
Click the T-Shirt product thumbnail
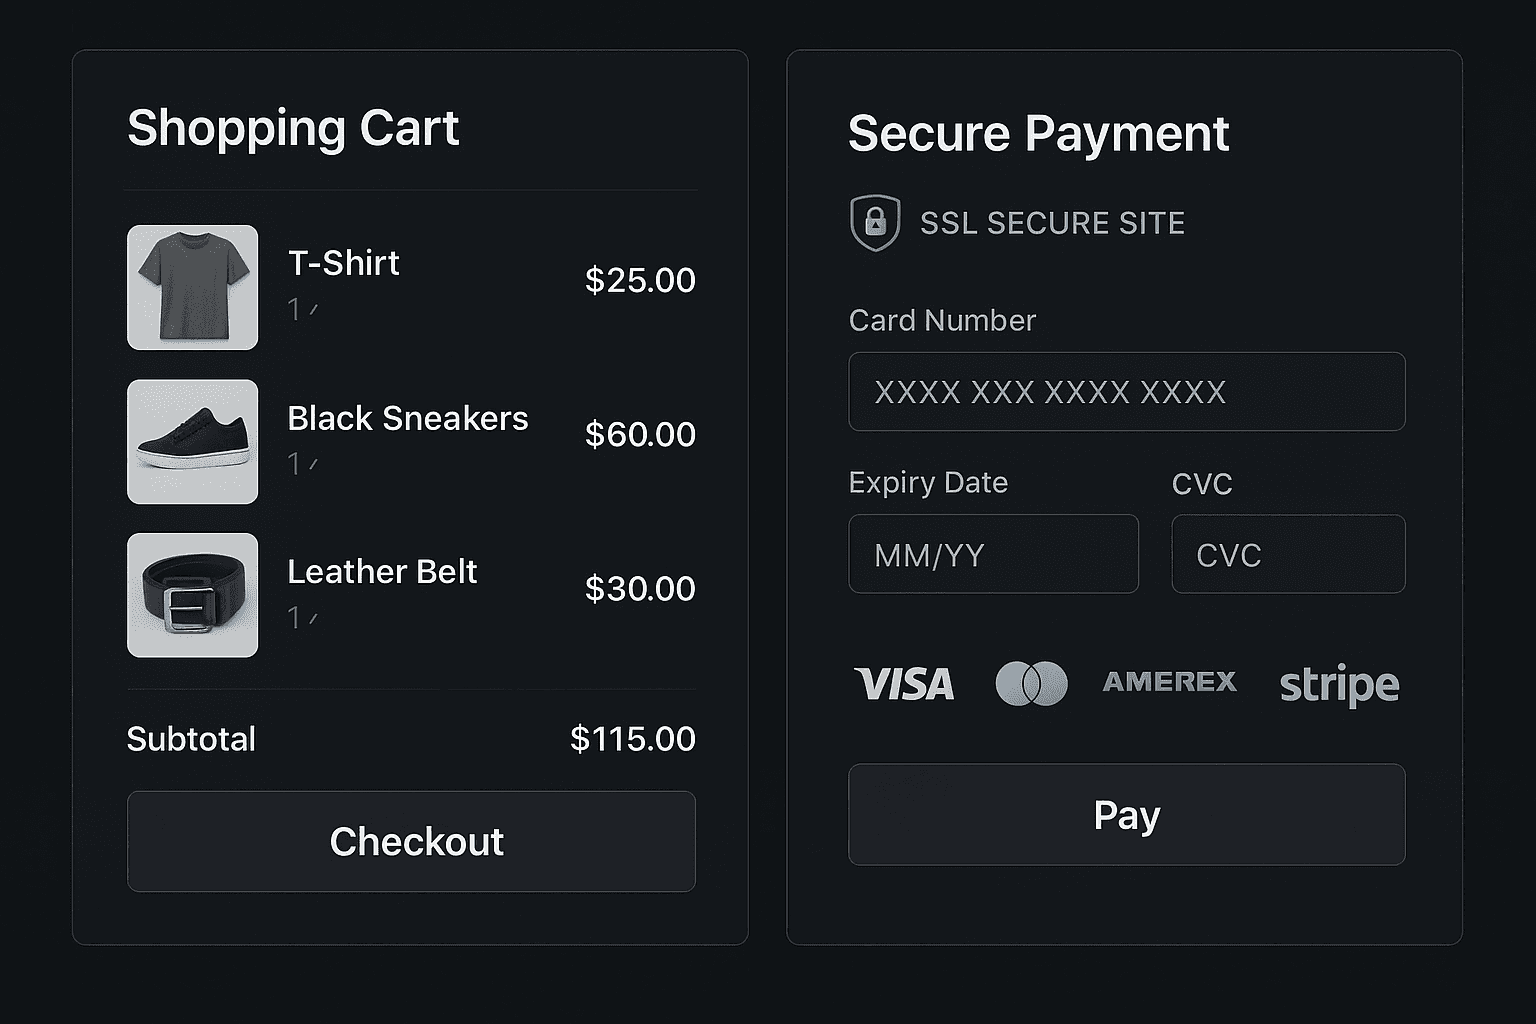192,288
